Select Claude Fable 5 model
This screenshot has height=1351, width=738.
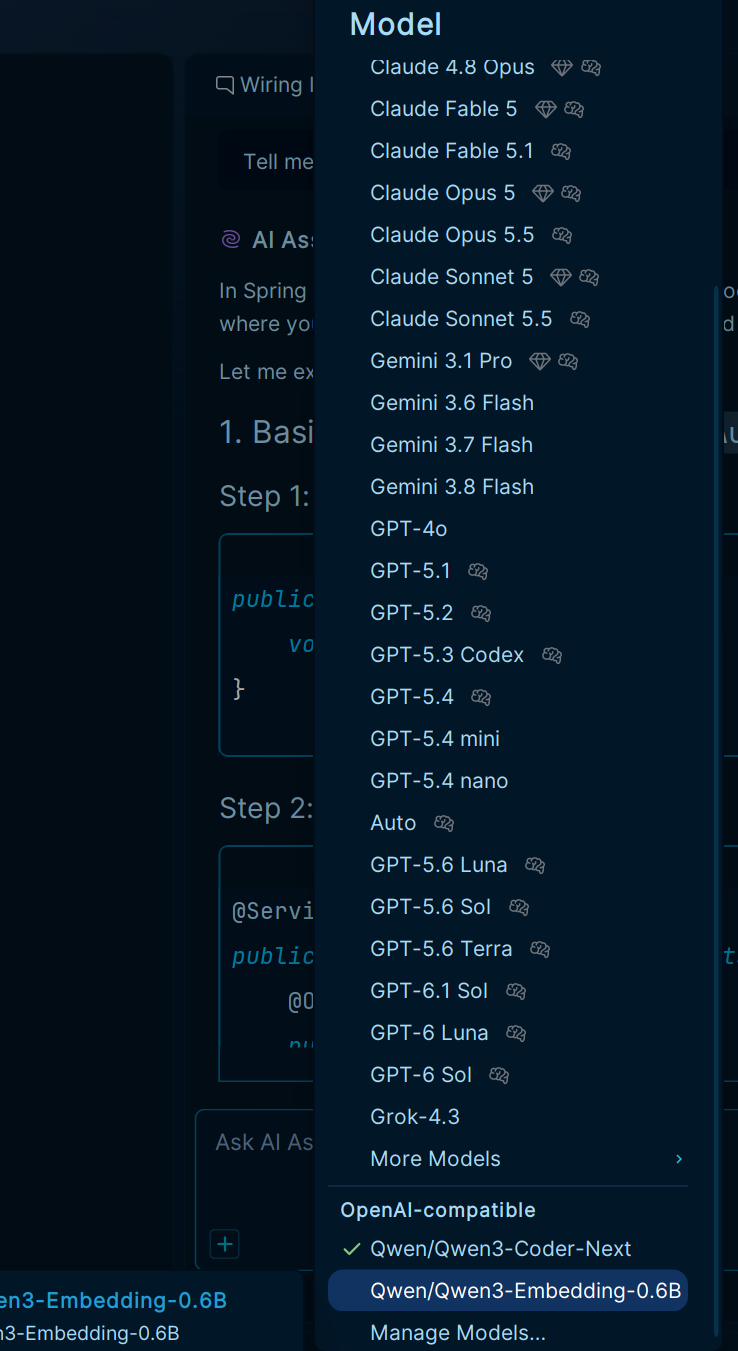point(508,109)
